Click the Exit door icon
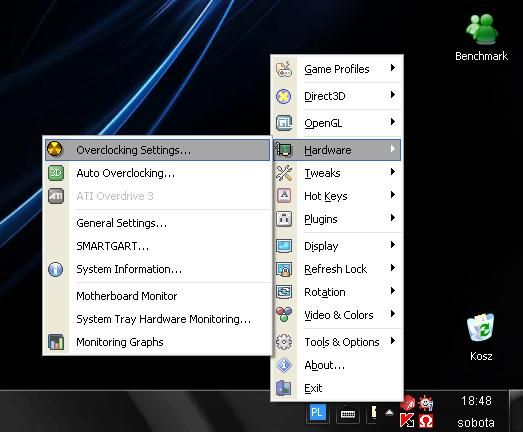 tap(284, 388)
